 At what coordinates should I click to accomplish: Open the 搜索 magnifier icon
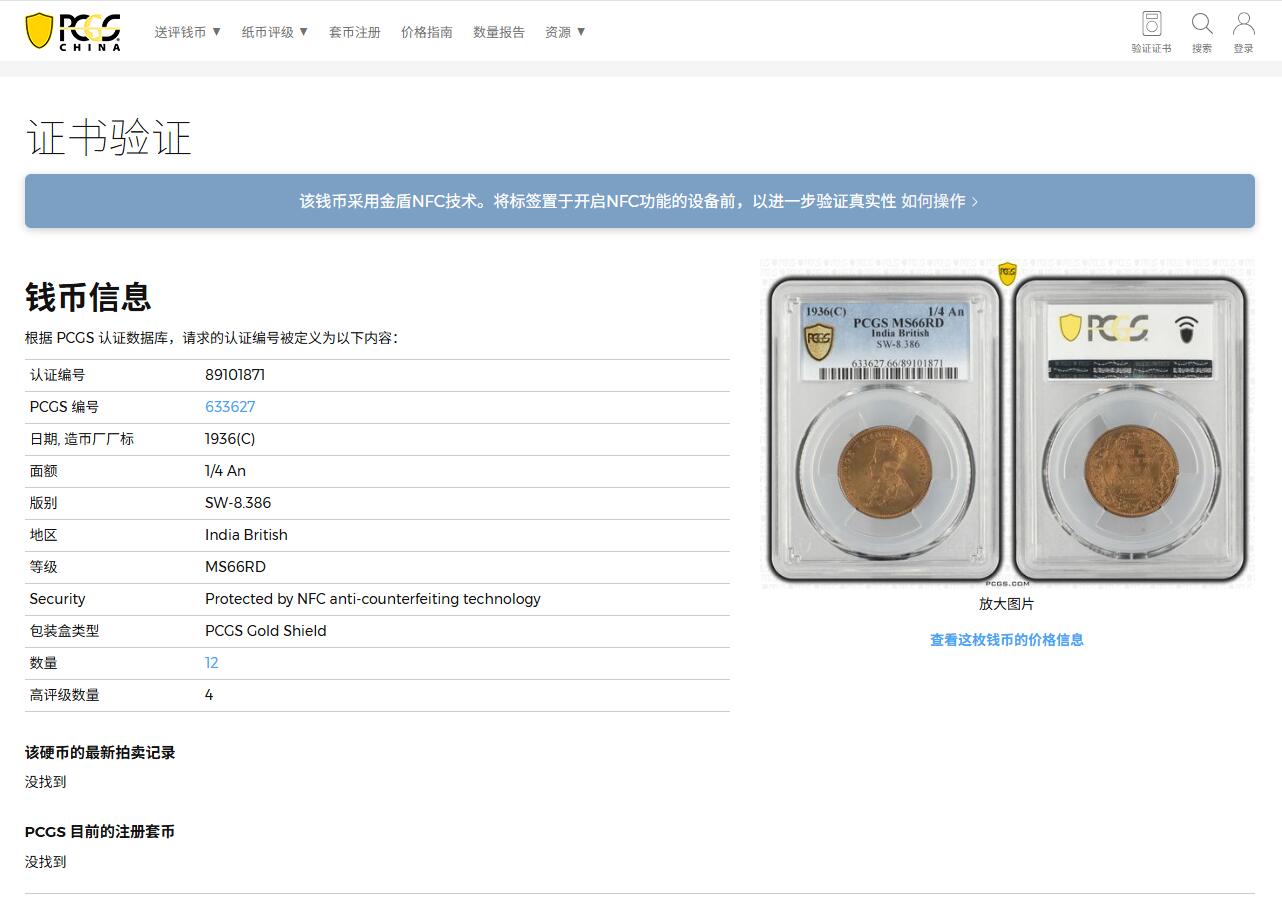click(x=1202, y=32)
